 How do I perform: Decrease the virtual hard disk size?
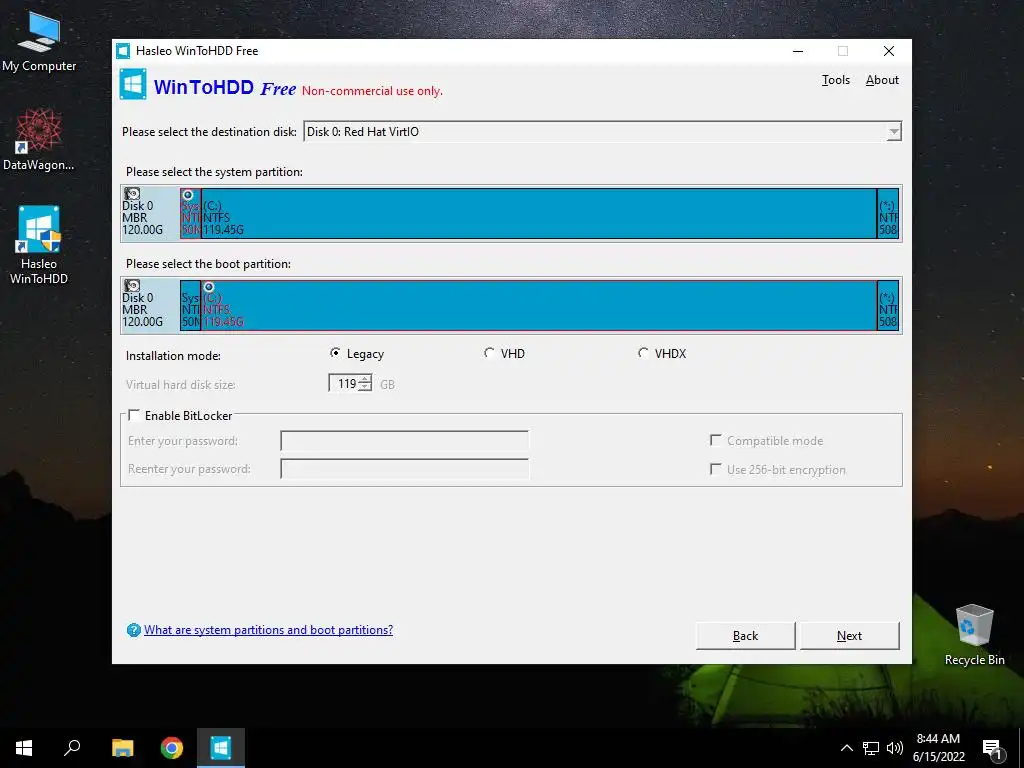click(365, 387)
